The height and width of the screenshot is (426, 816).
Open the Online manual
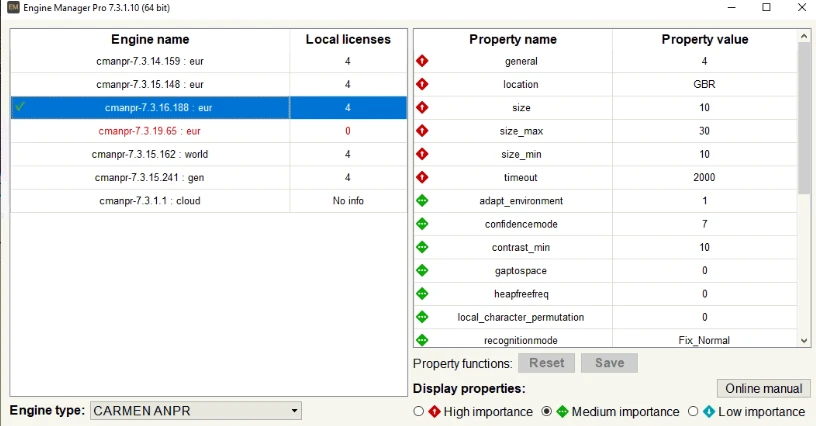(x=763, y=389)
